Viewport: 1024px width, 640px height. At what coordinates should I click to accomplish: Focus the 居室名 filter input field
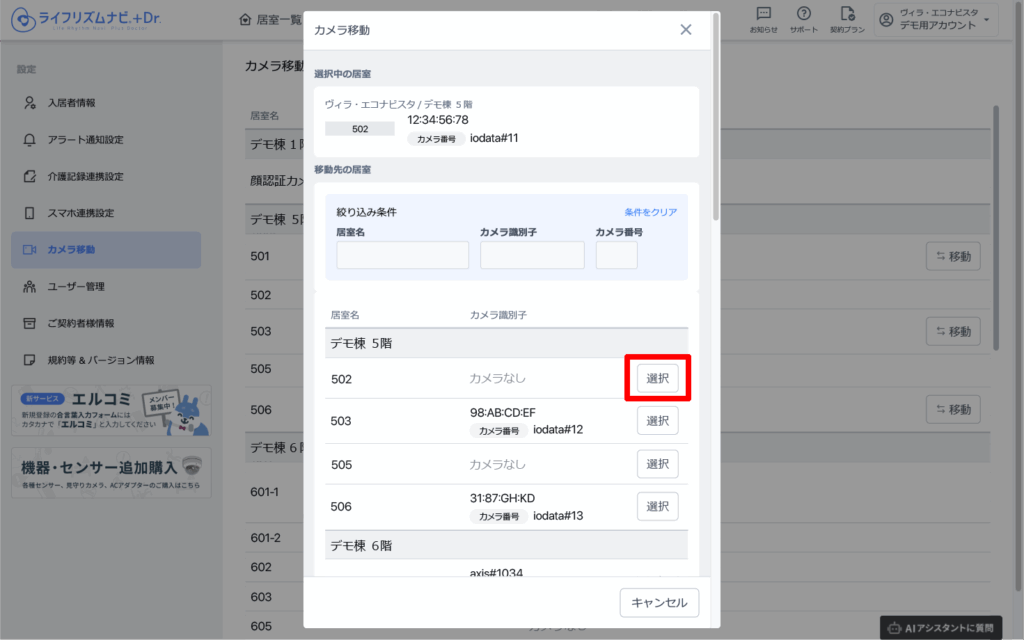tap(402, 255)
